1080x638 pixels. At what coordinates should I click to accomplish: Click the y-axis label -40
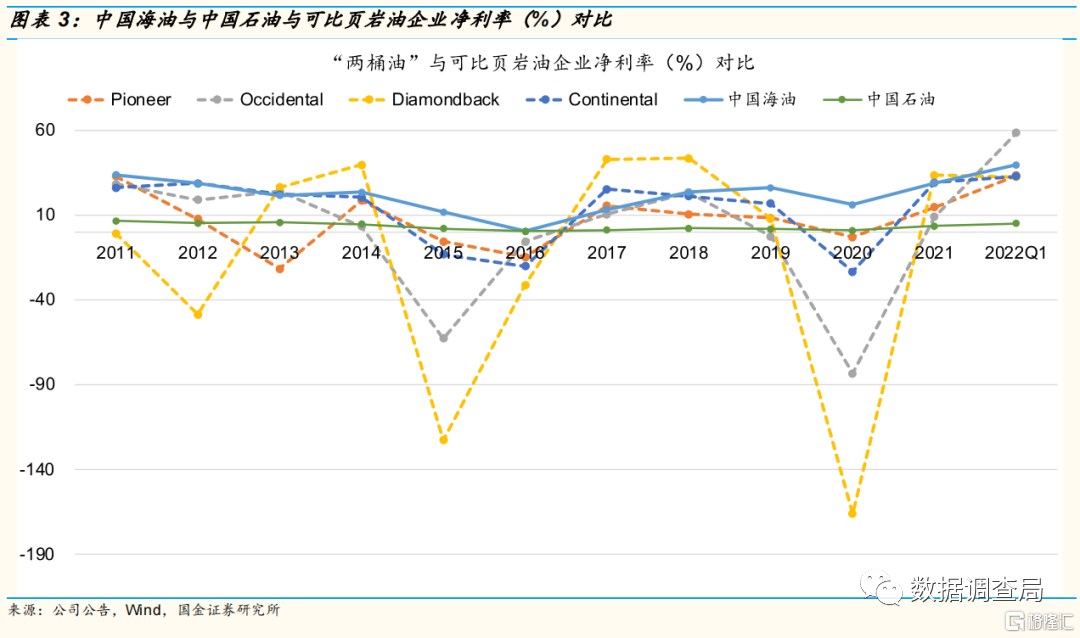click(x=41, y=299)
